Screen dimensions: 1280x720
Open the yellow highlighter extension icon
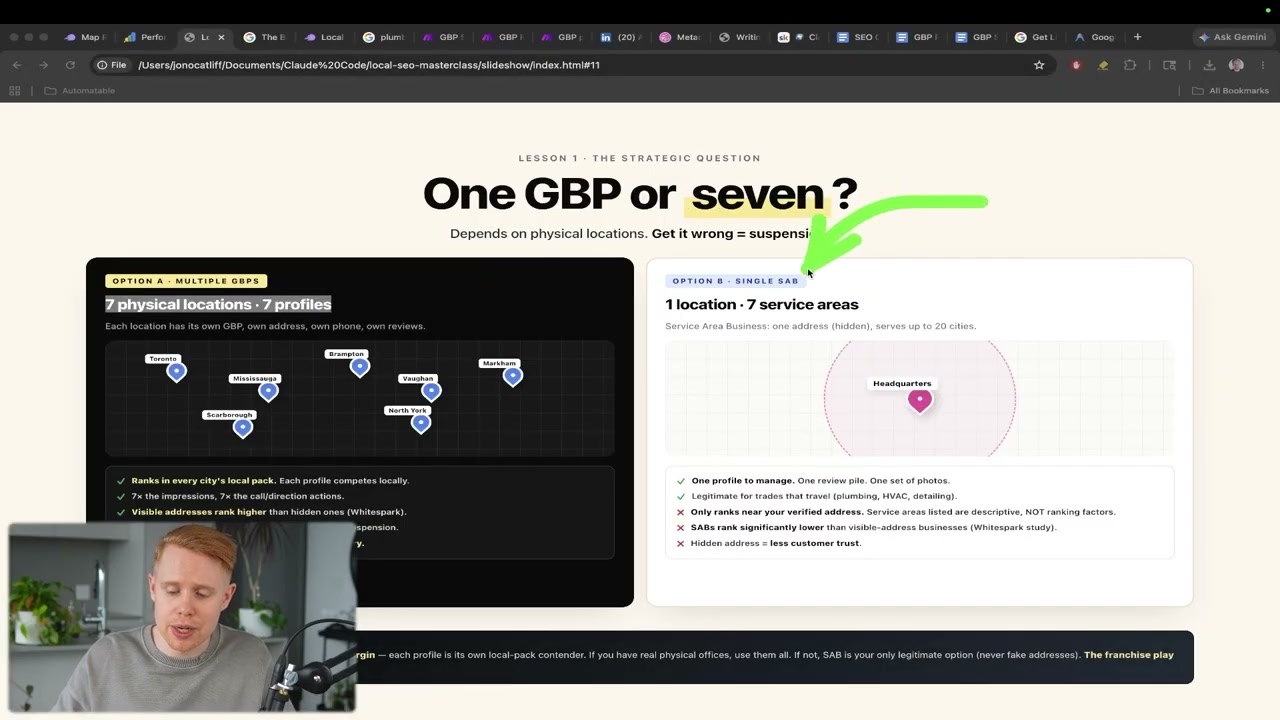pyautogui.click(x=1103, y=65)
